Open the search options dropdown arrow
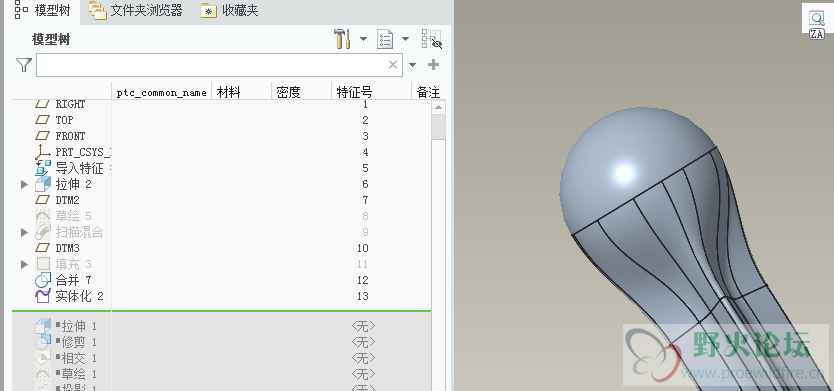This screenshot has height=391, width=834. [x=412, y=65]
